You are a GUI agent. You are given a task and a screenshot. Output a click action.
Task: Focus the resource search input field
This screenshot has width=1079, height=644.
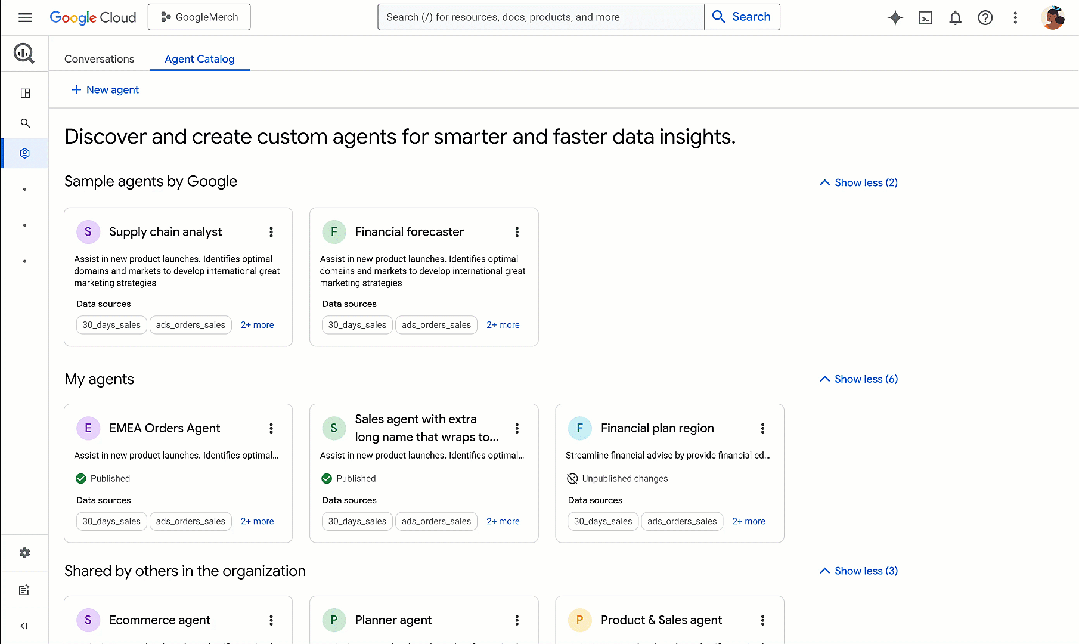[x=540, y=17]
